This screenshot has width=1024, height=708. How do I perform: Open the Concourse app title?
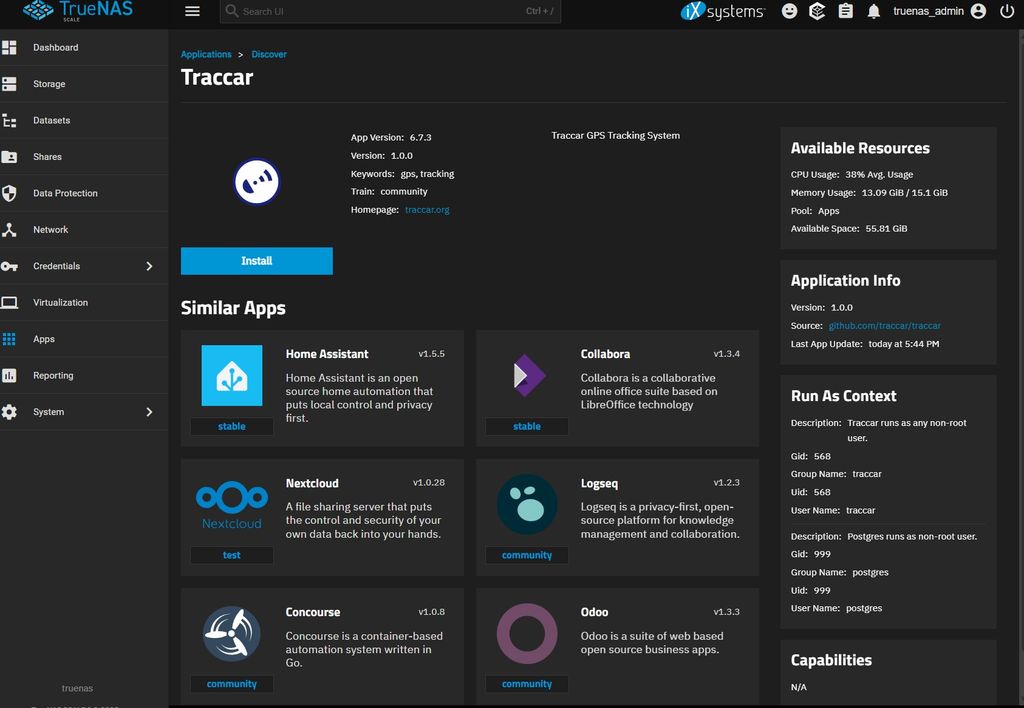pyautogui.click(x=313, y=612)
